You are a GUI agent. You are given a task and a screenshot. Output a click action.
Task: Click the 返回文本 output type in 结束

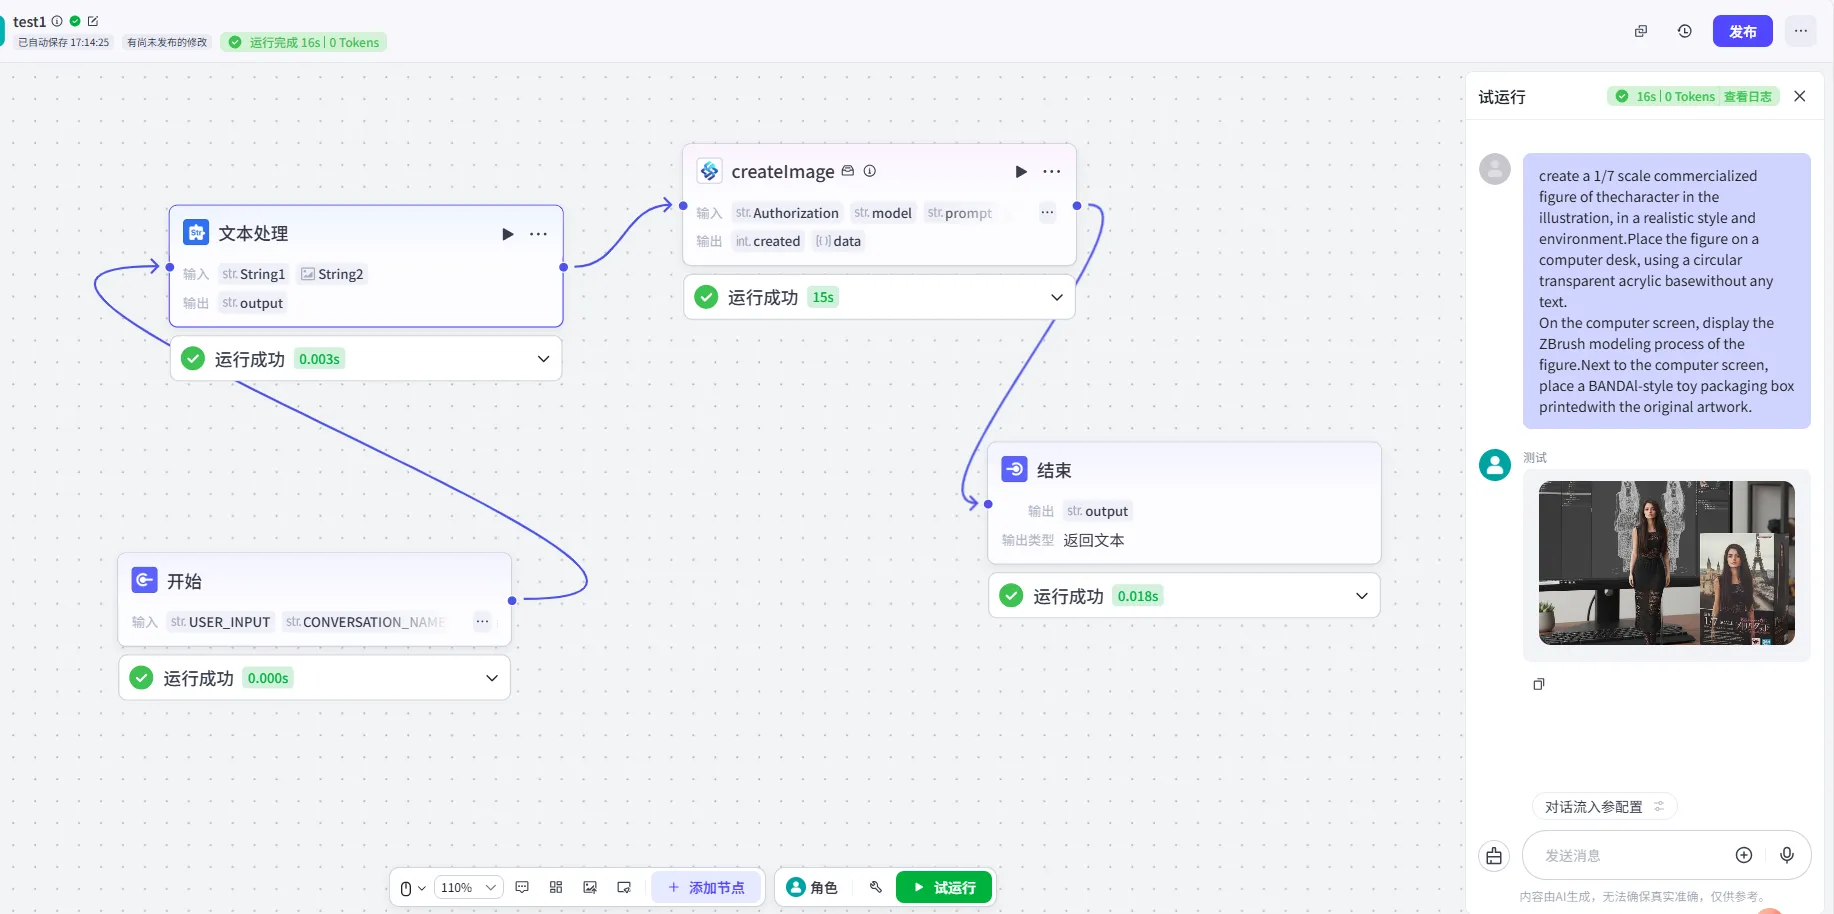(1094, 540)
